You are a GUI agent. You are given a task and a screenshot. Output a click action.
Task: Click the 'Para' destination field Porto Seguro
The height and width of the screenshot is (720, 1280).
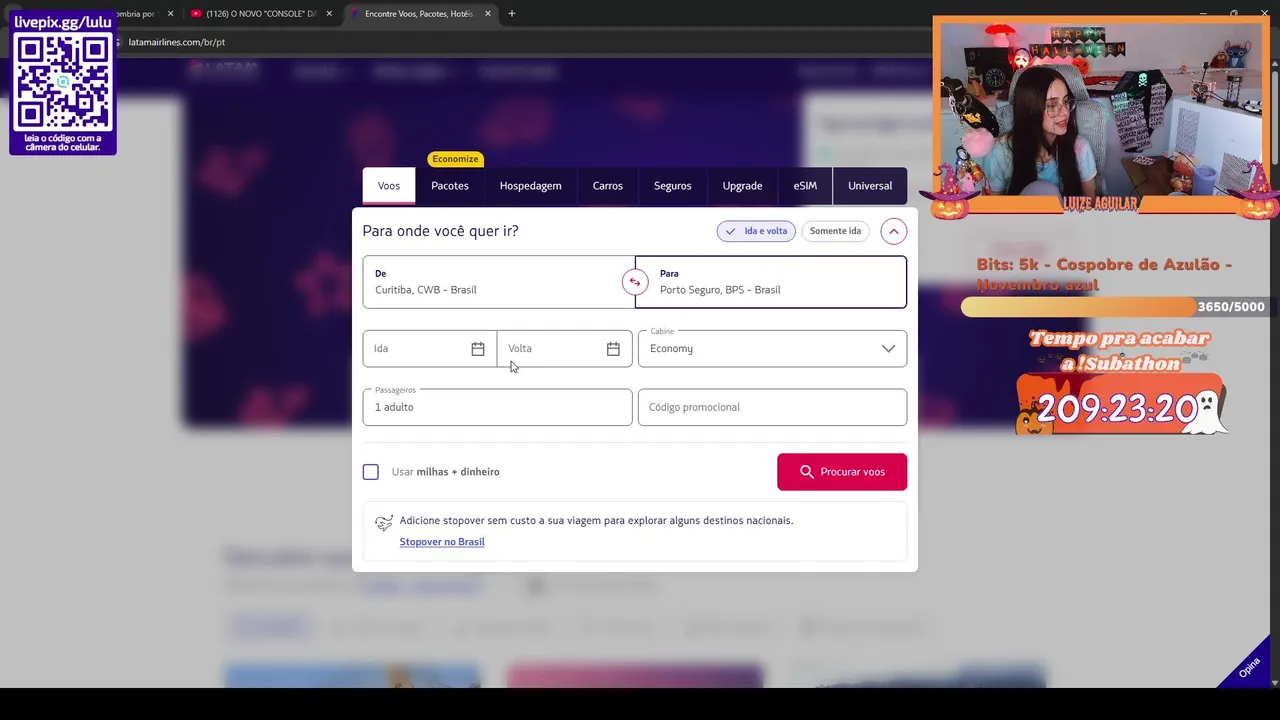771,282
